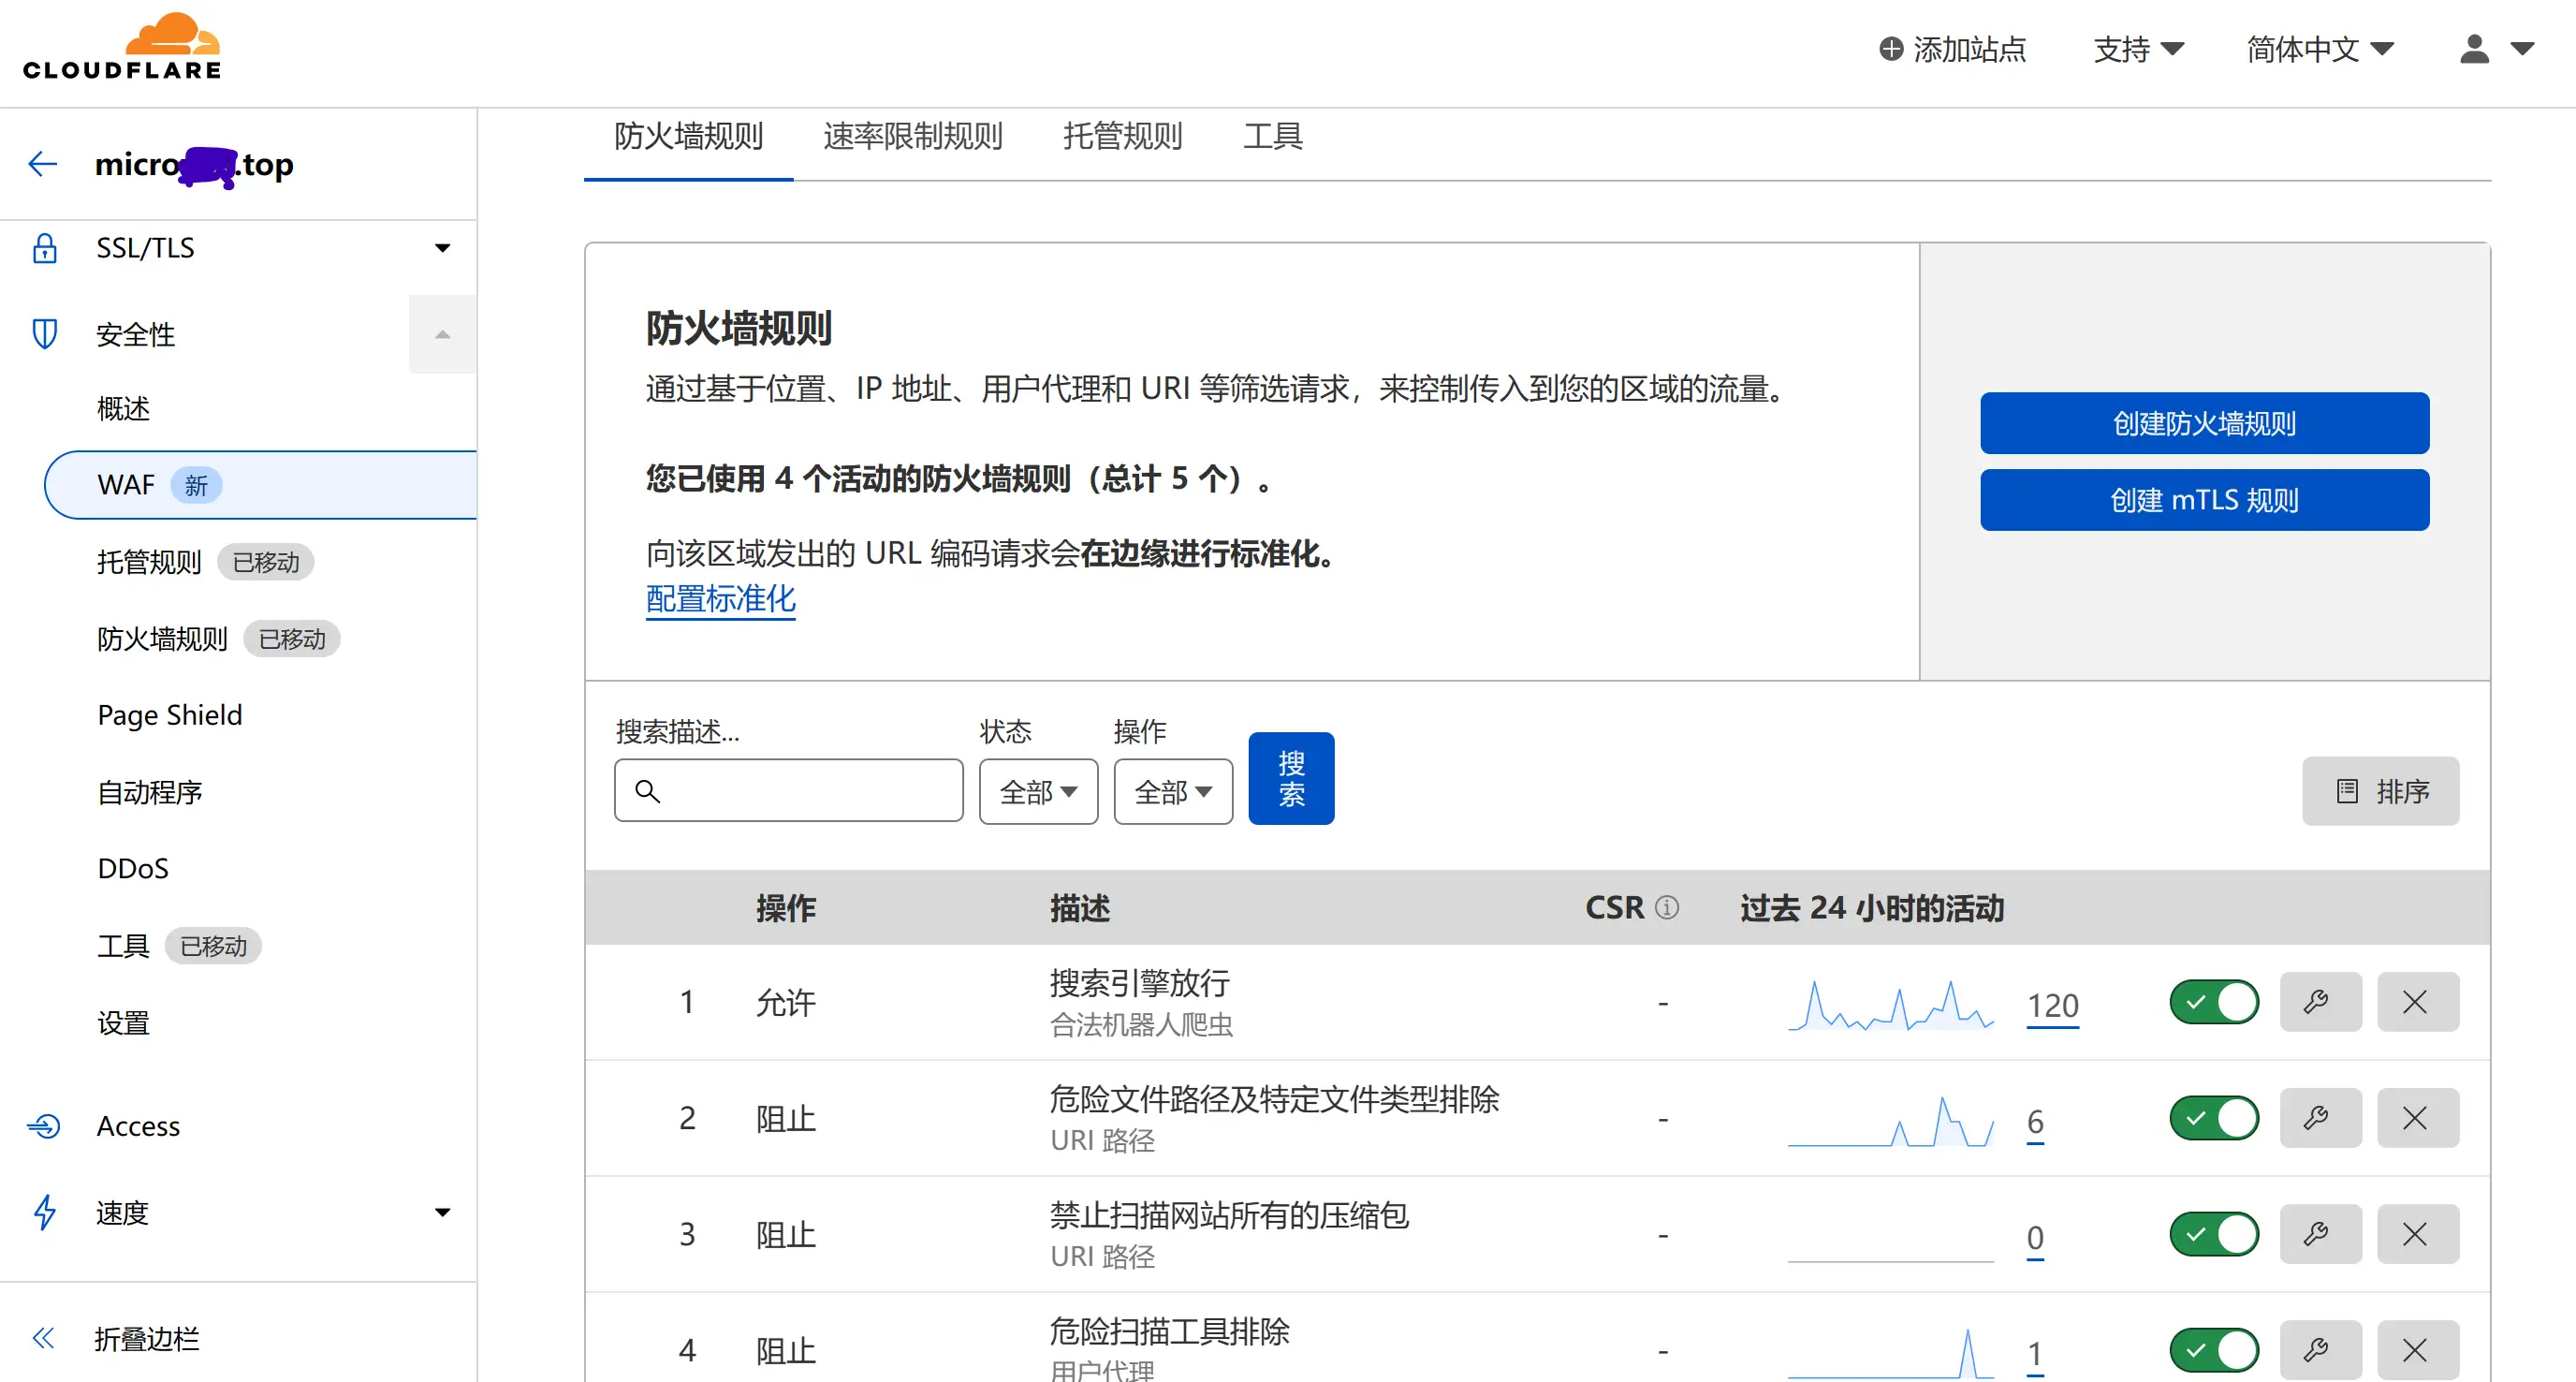The width and height of the screenshot is (2576, 1382).
Task: Delete rule 危险扫描工具排除
Action: click(2418, 1350)
